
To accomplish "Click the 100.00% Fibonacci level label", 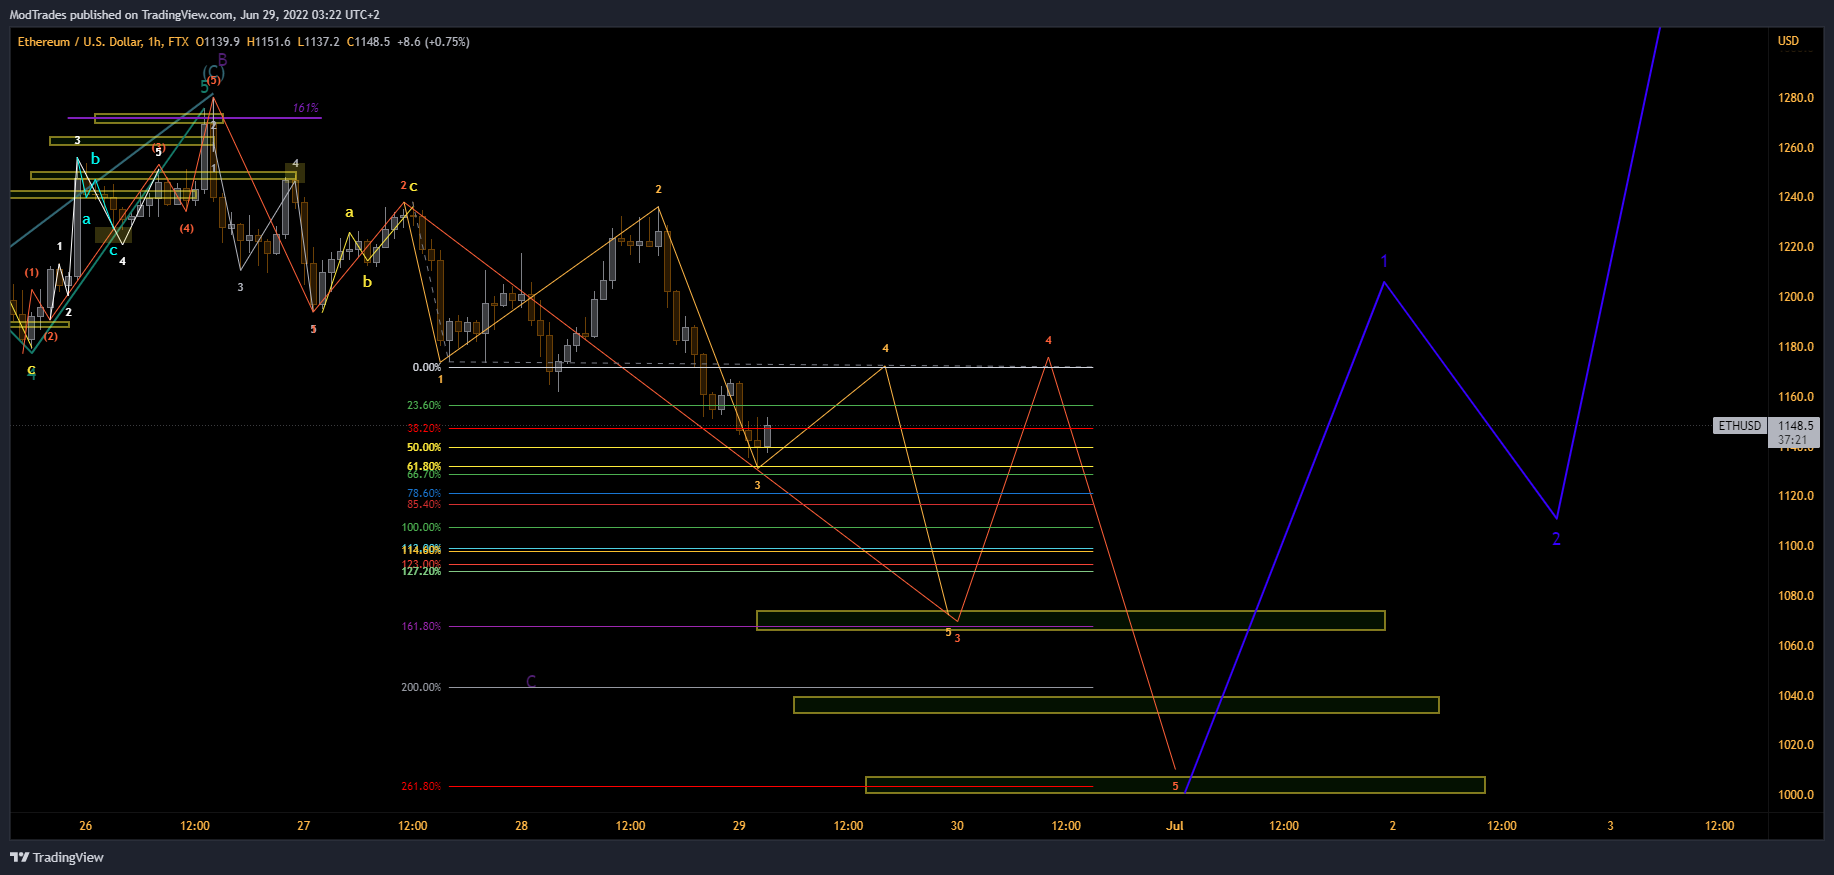I will [421, 527].
